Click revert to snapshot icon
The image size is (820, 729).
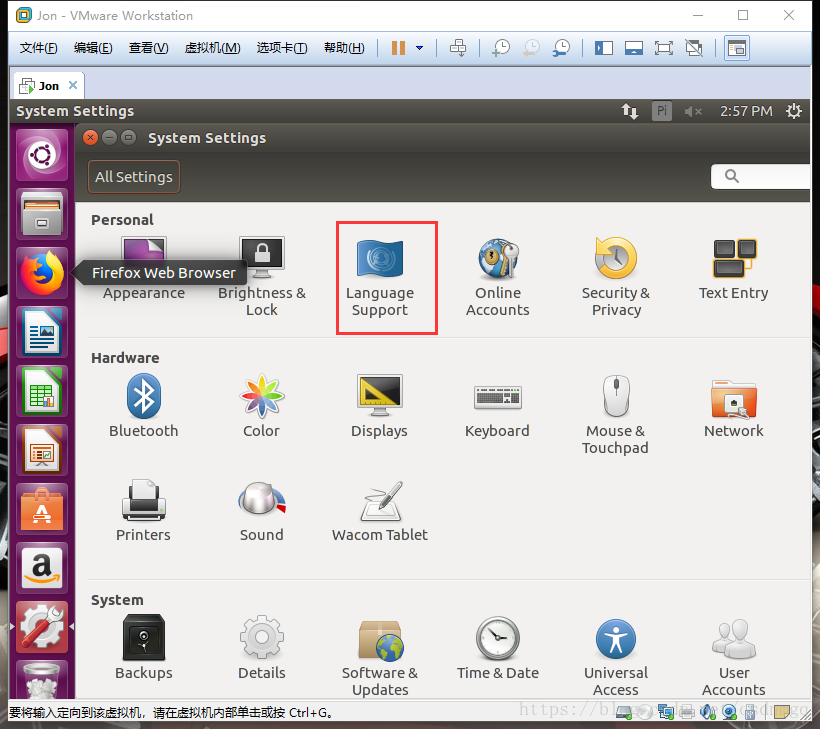tap(531, 48)
